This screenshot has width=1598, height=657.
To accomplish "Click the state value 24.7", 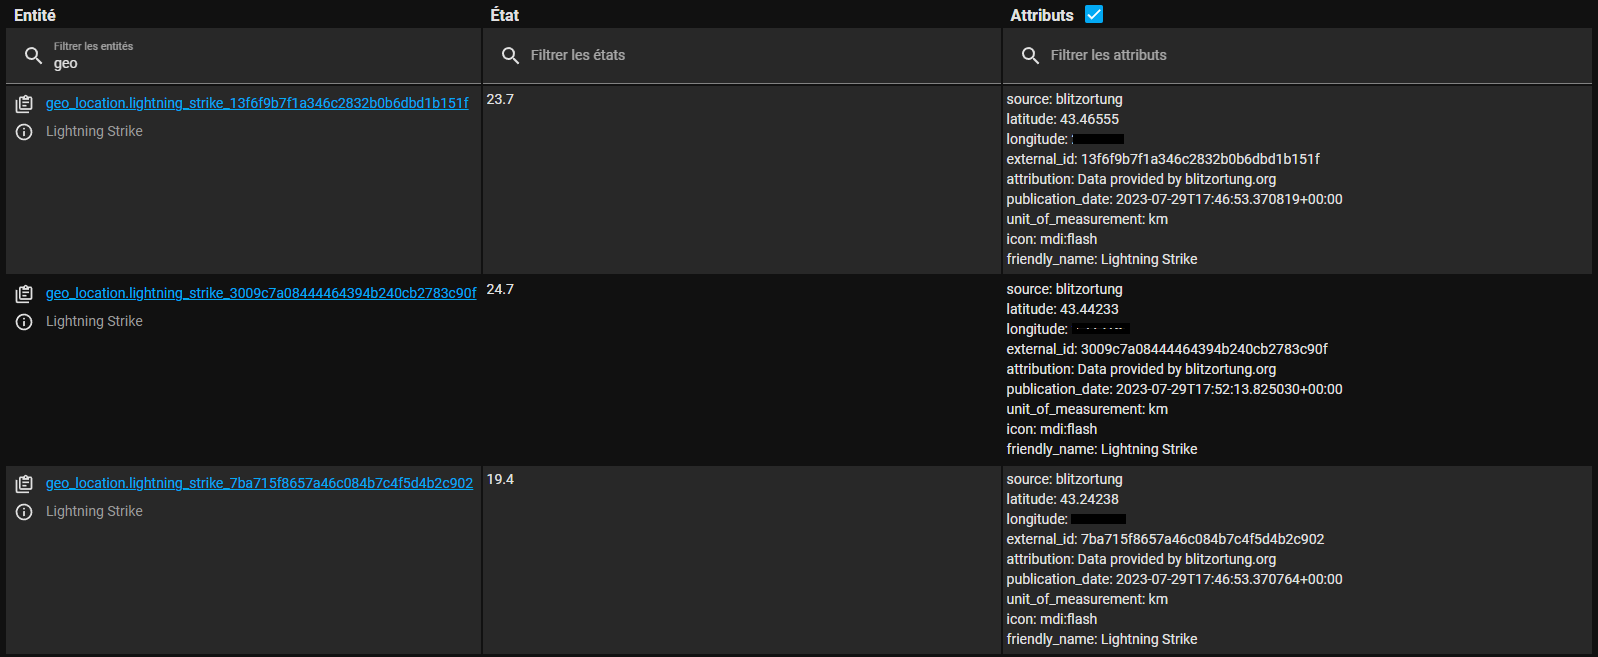I will 500,289.
